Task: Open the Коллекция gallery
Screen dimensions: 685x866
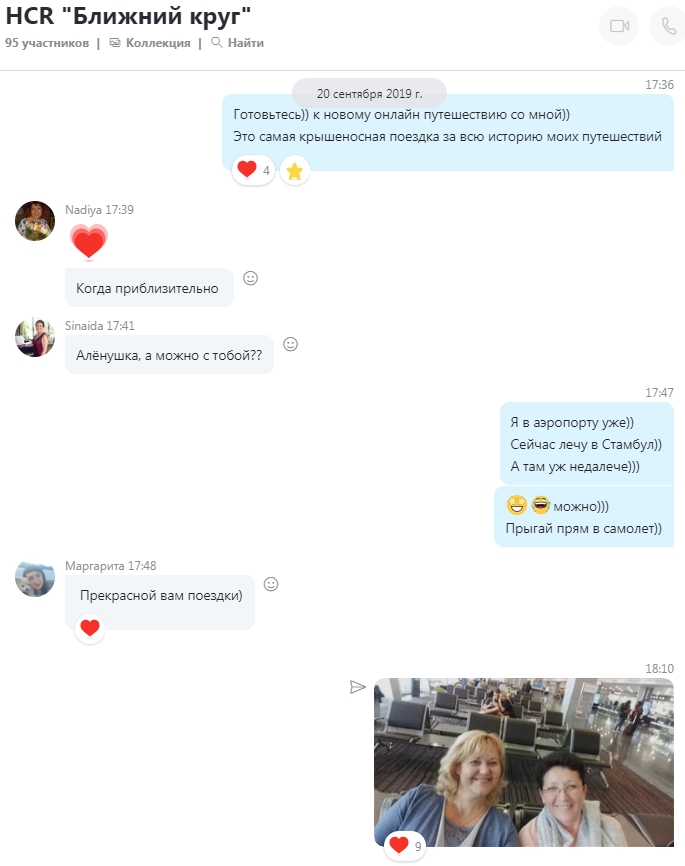Action: [x=150, y=43]
